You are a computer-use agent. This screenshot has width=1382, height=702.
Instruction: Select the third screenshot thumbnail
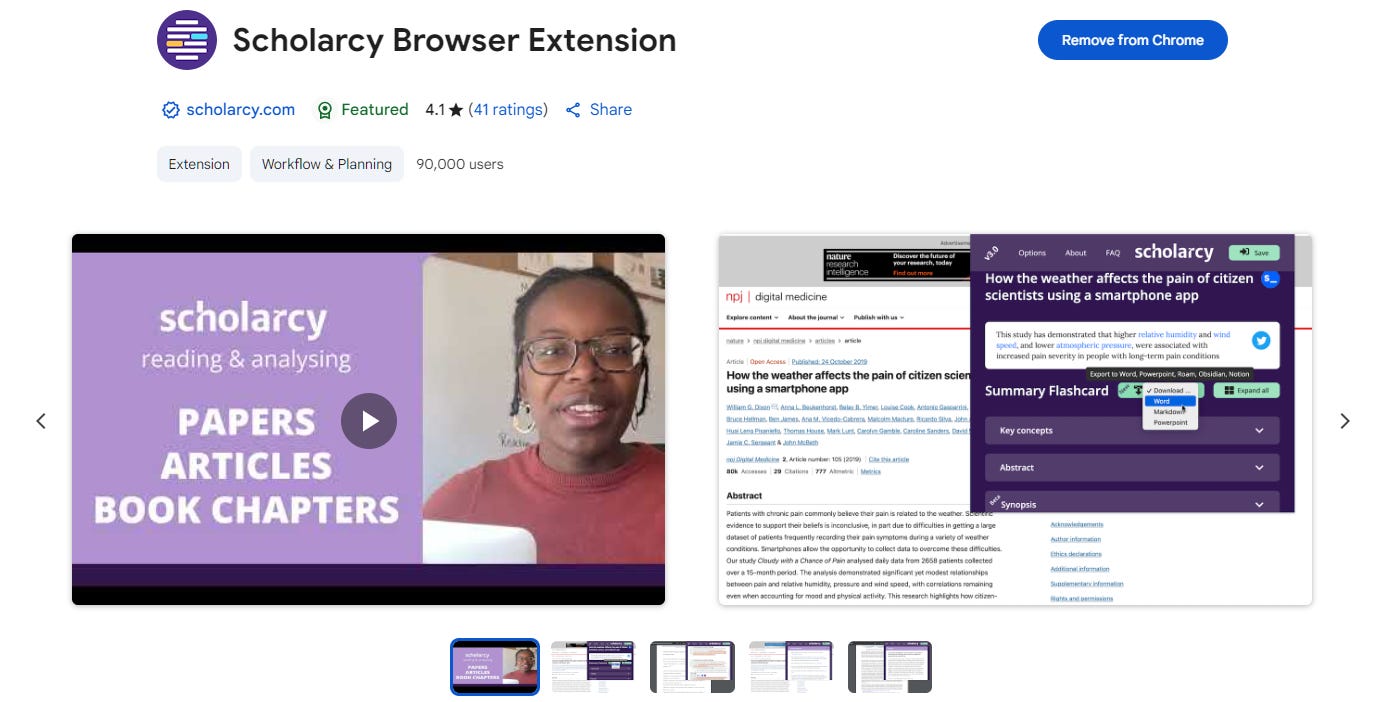pos(692,667)
